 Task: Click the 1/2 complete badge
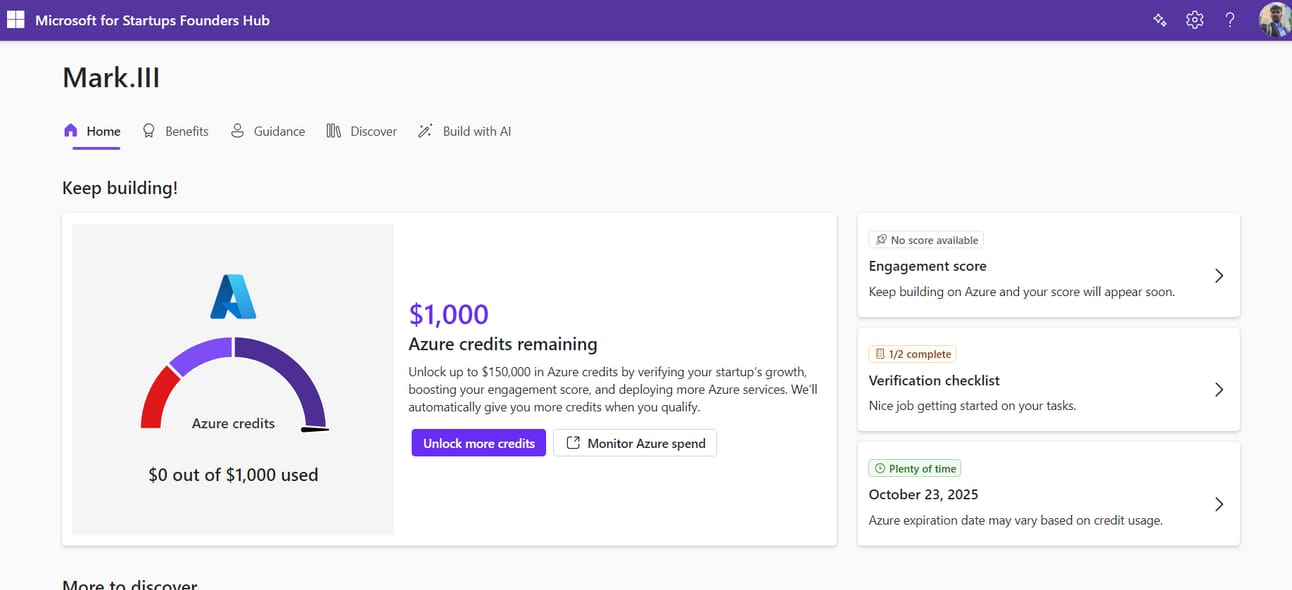click(x=913, y=354)
